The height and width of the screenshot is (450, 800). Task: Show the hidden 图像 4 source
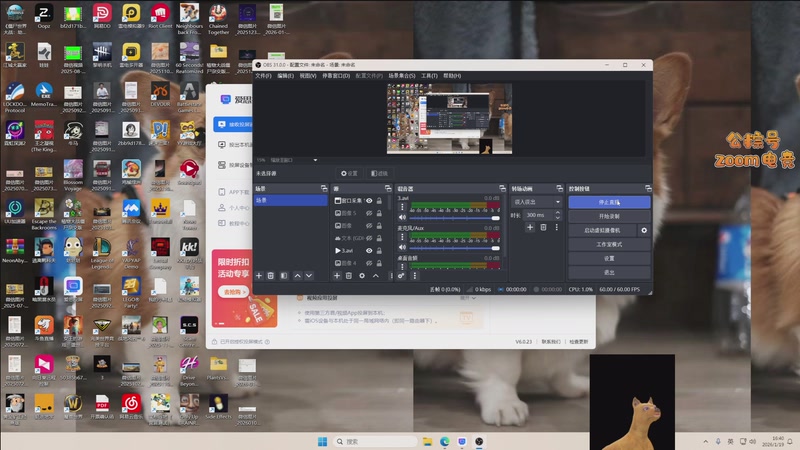click(x=369, y=263)
